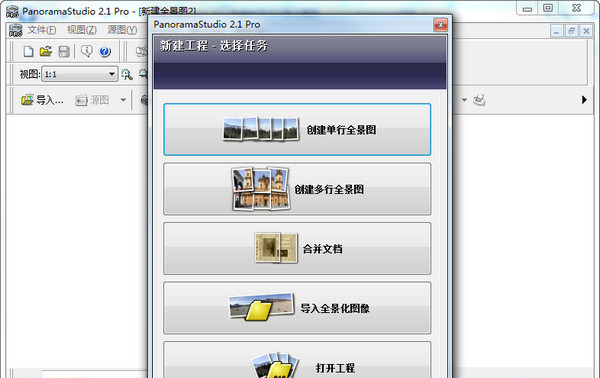Expand the toolbar overflow arrow on the right
Screen dimensions: 600x378
(x=584, y=100)
